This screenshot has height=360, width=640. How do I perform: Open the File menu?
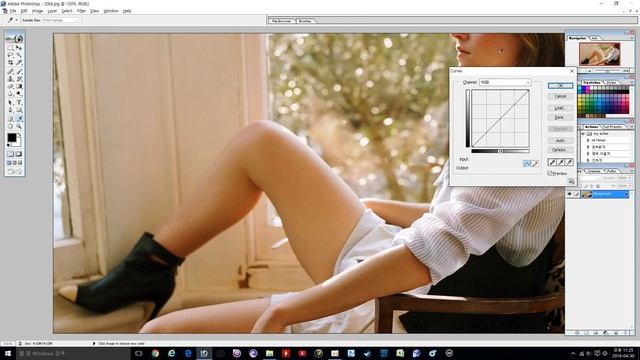point(13,11)
